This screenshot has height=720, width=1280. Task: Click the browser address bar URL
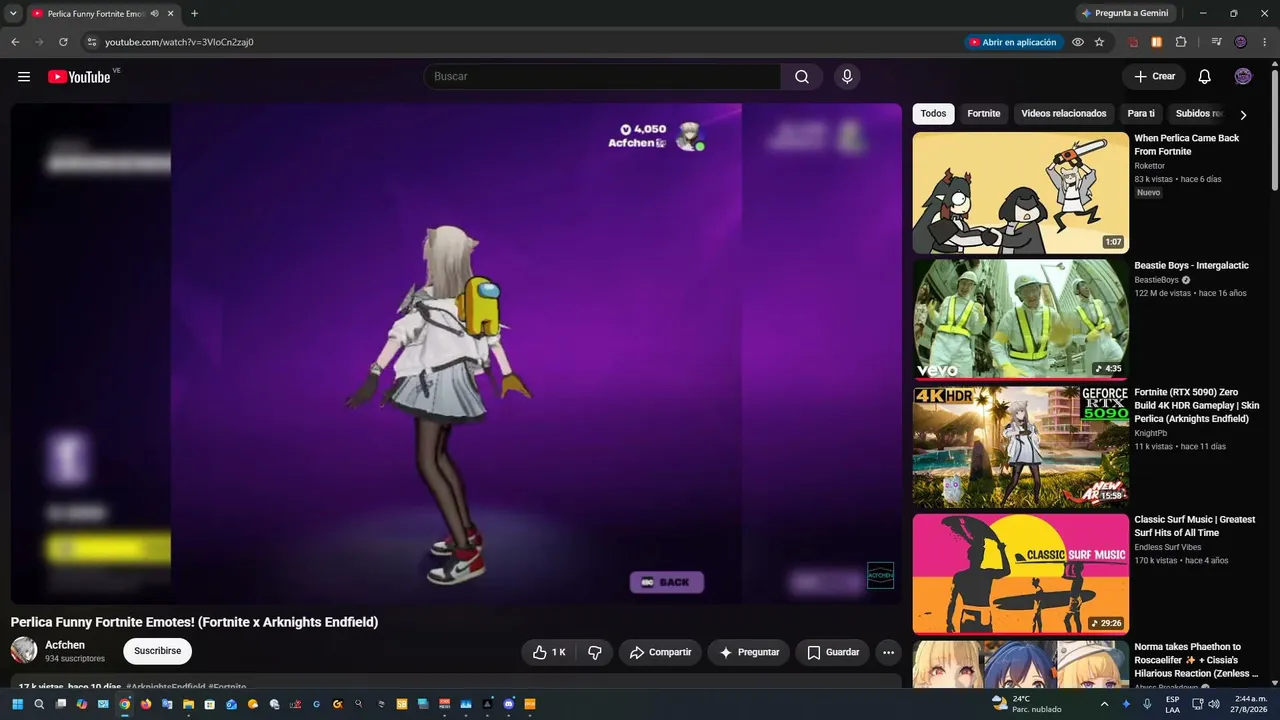coord(180,42)
